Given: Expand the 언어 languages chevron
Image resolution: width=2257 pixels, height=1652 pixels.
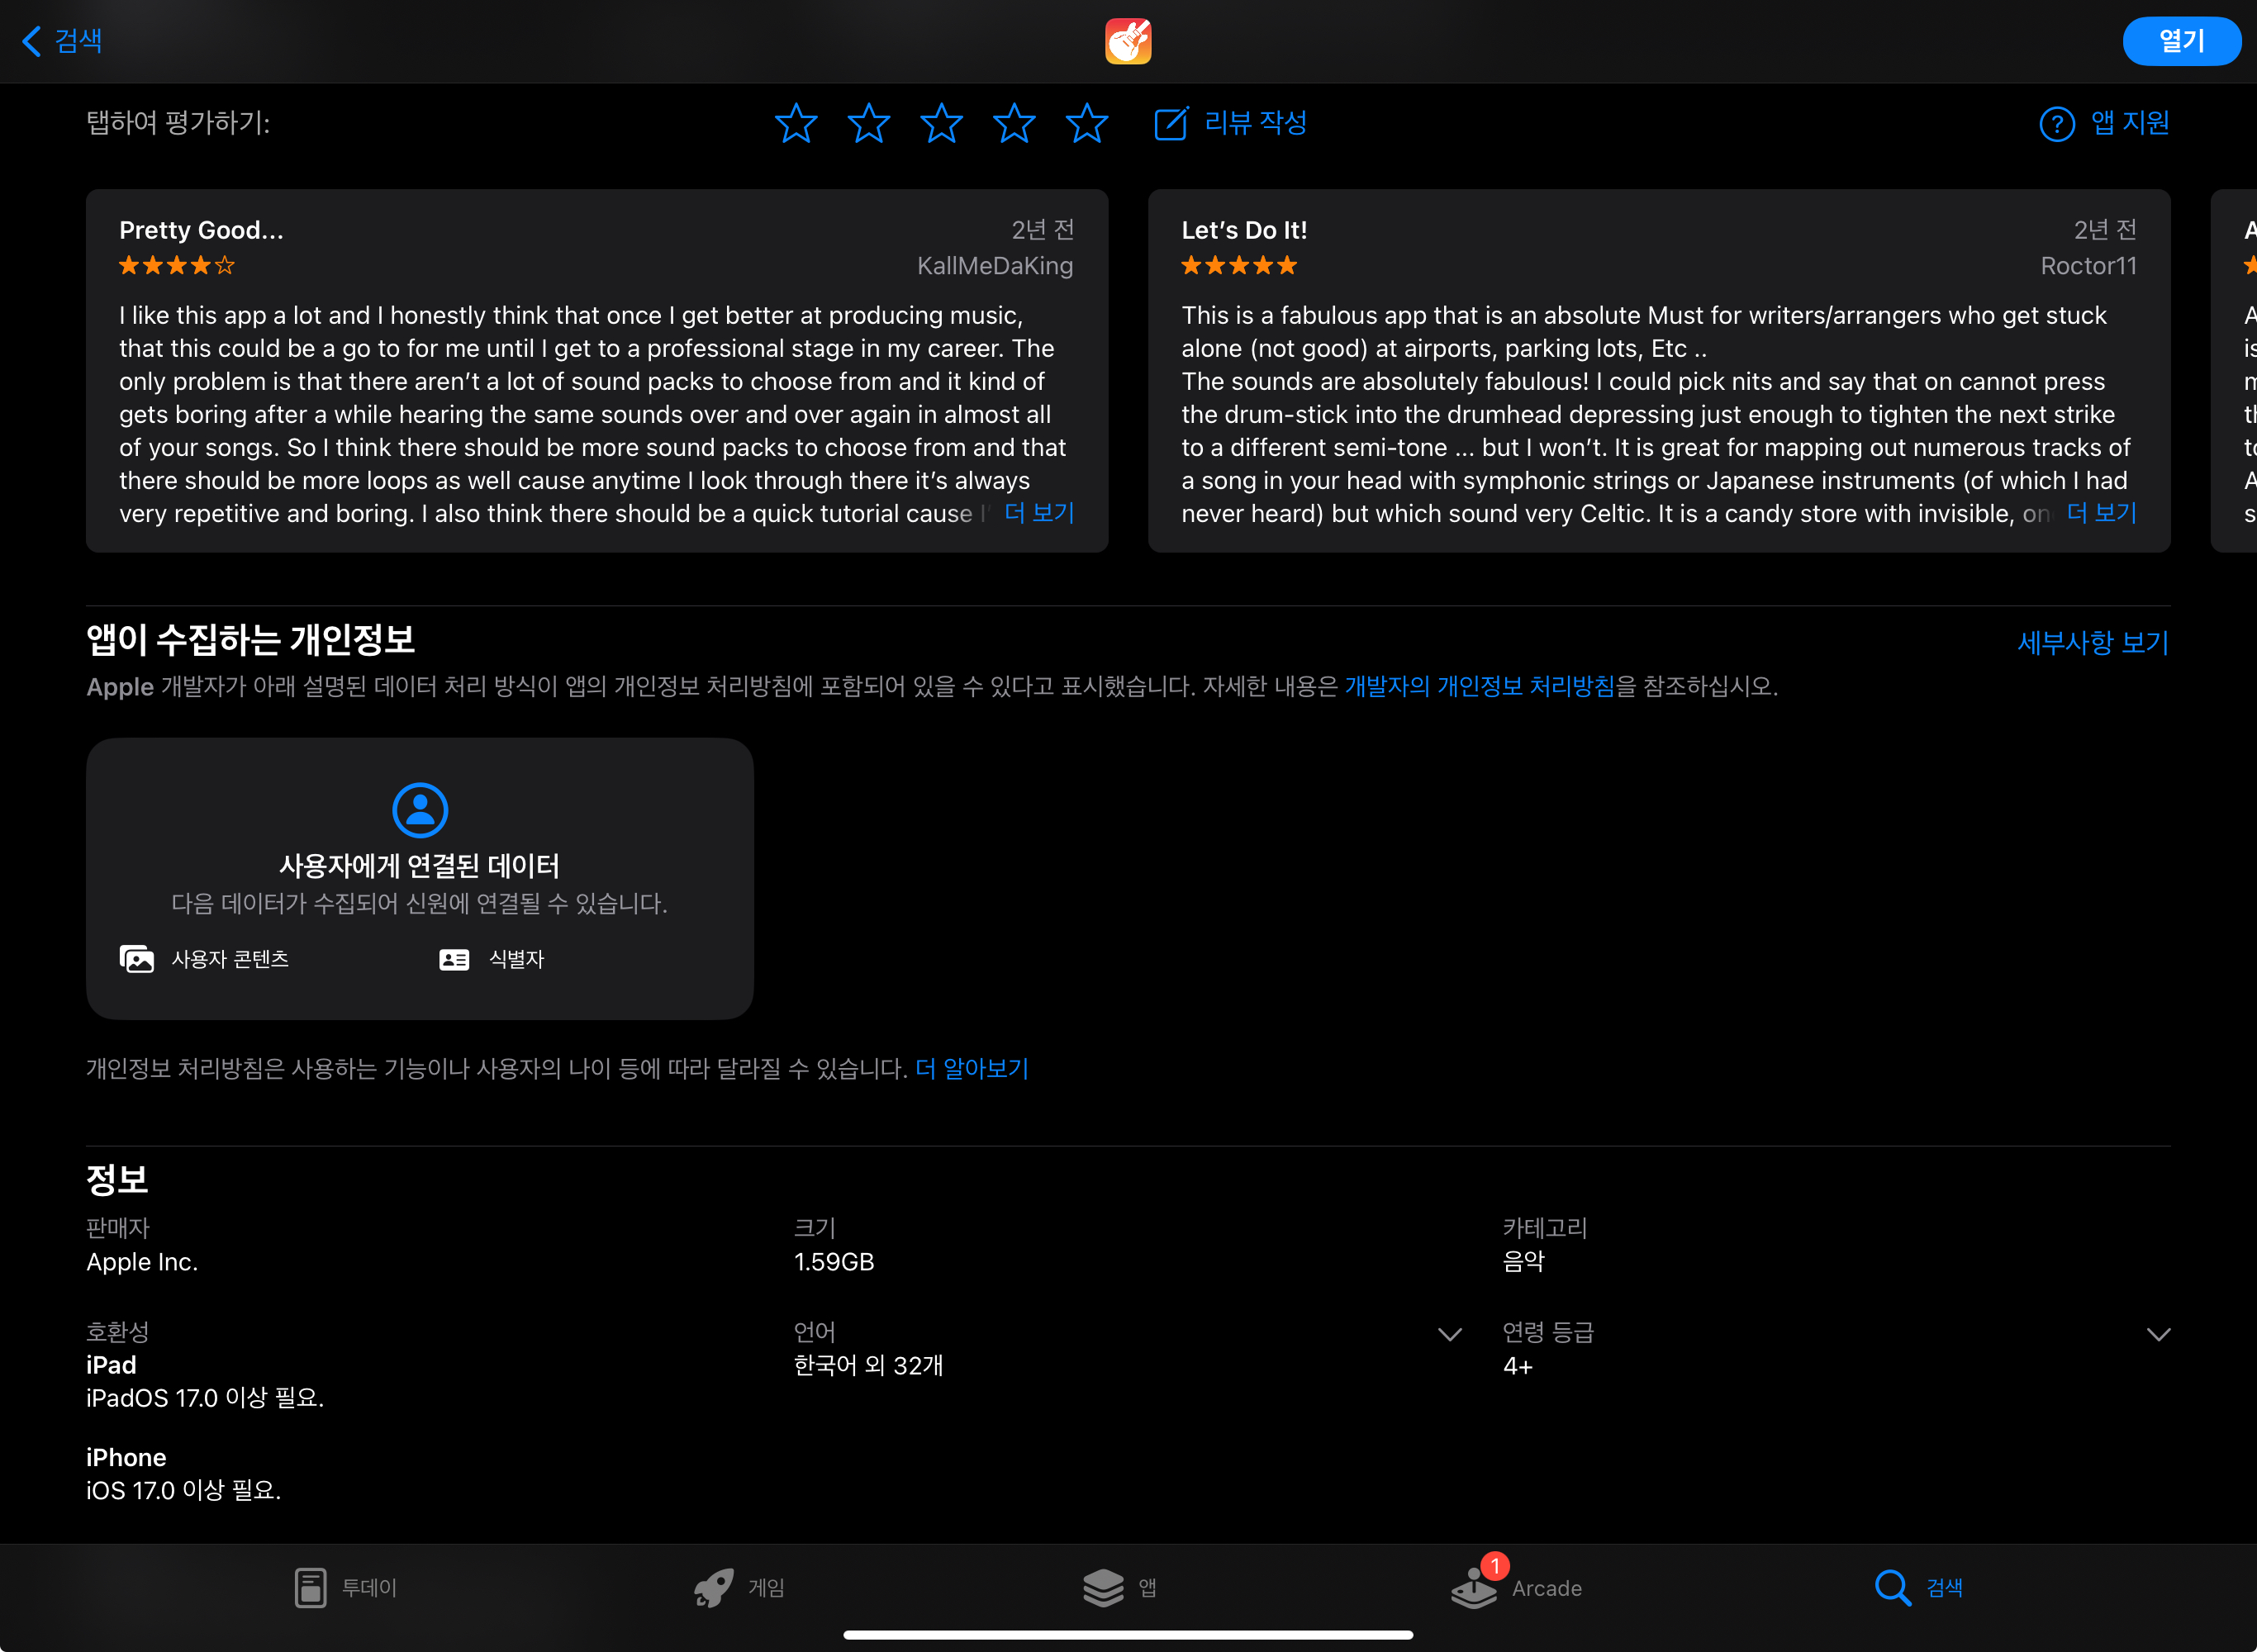Looking at the screenshot, I should pyautogui.click(x=1449, y=1334).
